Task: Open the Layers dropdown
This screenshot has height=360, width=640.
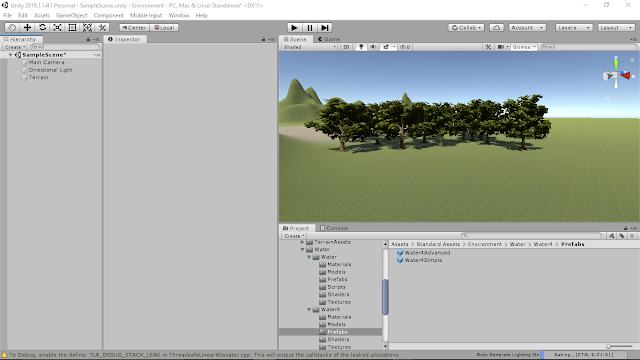Action: pyautogui.click(x=573, y=28)
